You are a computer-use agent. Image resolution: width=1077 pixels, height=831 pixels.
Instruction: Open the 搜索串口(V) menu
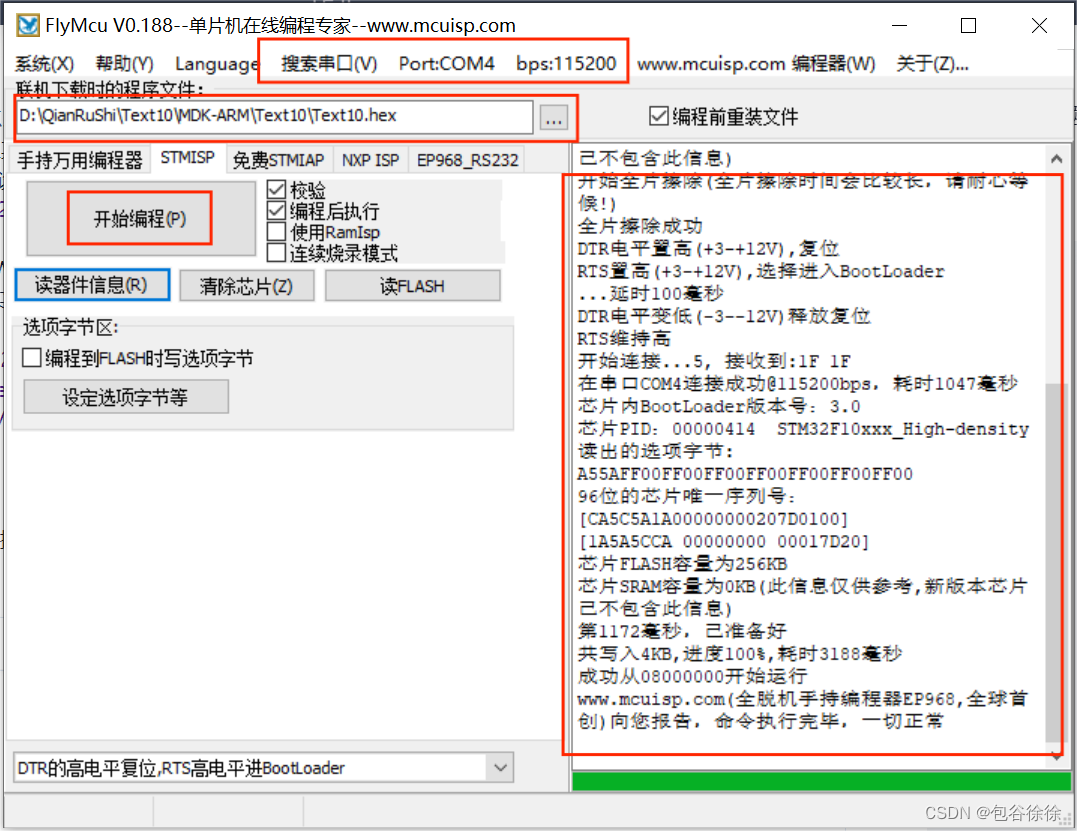tap(329, 64)
